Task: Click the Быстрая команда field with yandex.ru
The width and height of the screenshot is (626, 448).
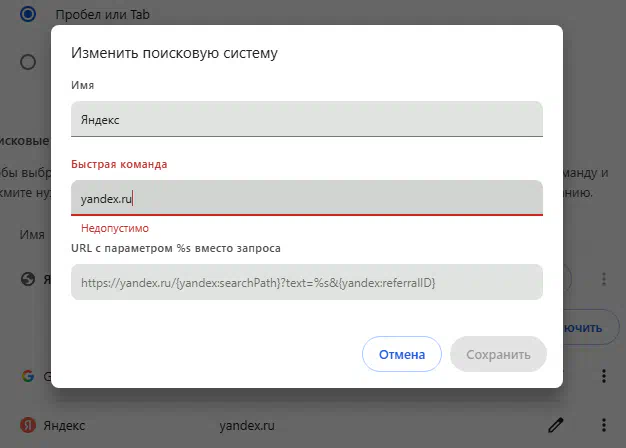Action: (307, 198)
